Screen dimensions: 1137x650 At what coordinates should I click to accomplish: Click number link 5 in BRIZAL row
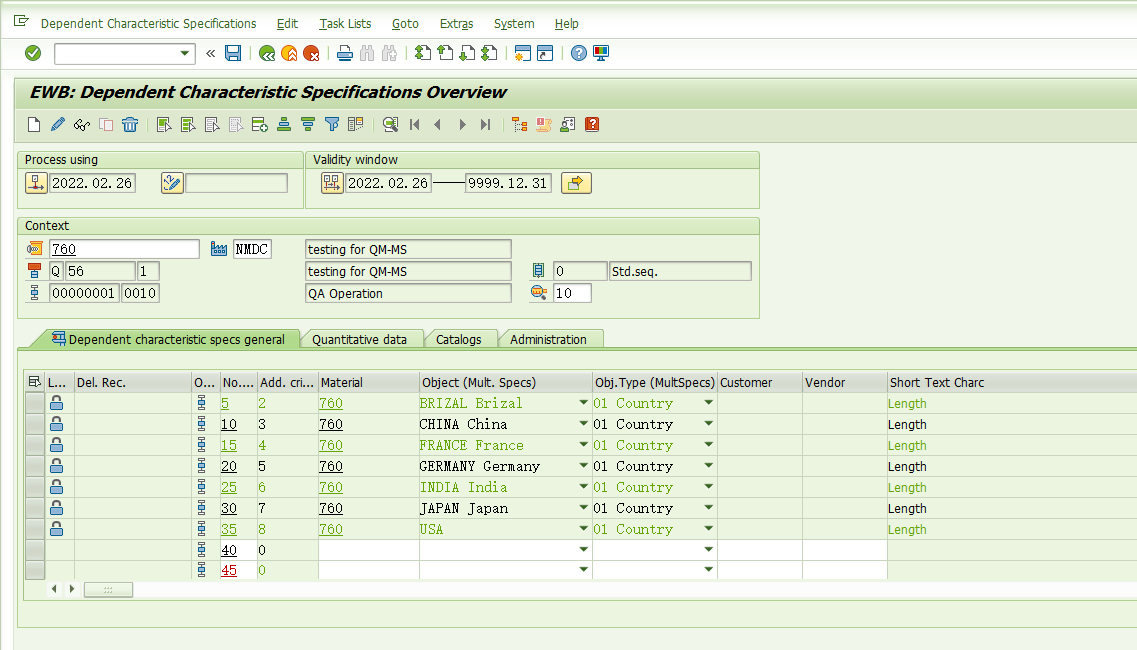click(225, 403)
